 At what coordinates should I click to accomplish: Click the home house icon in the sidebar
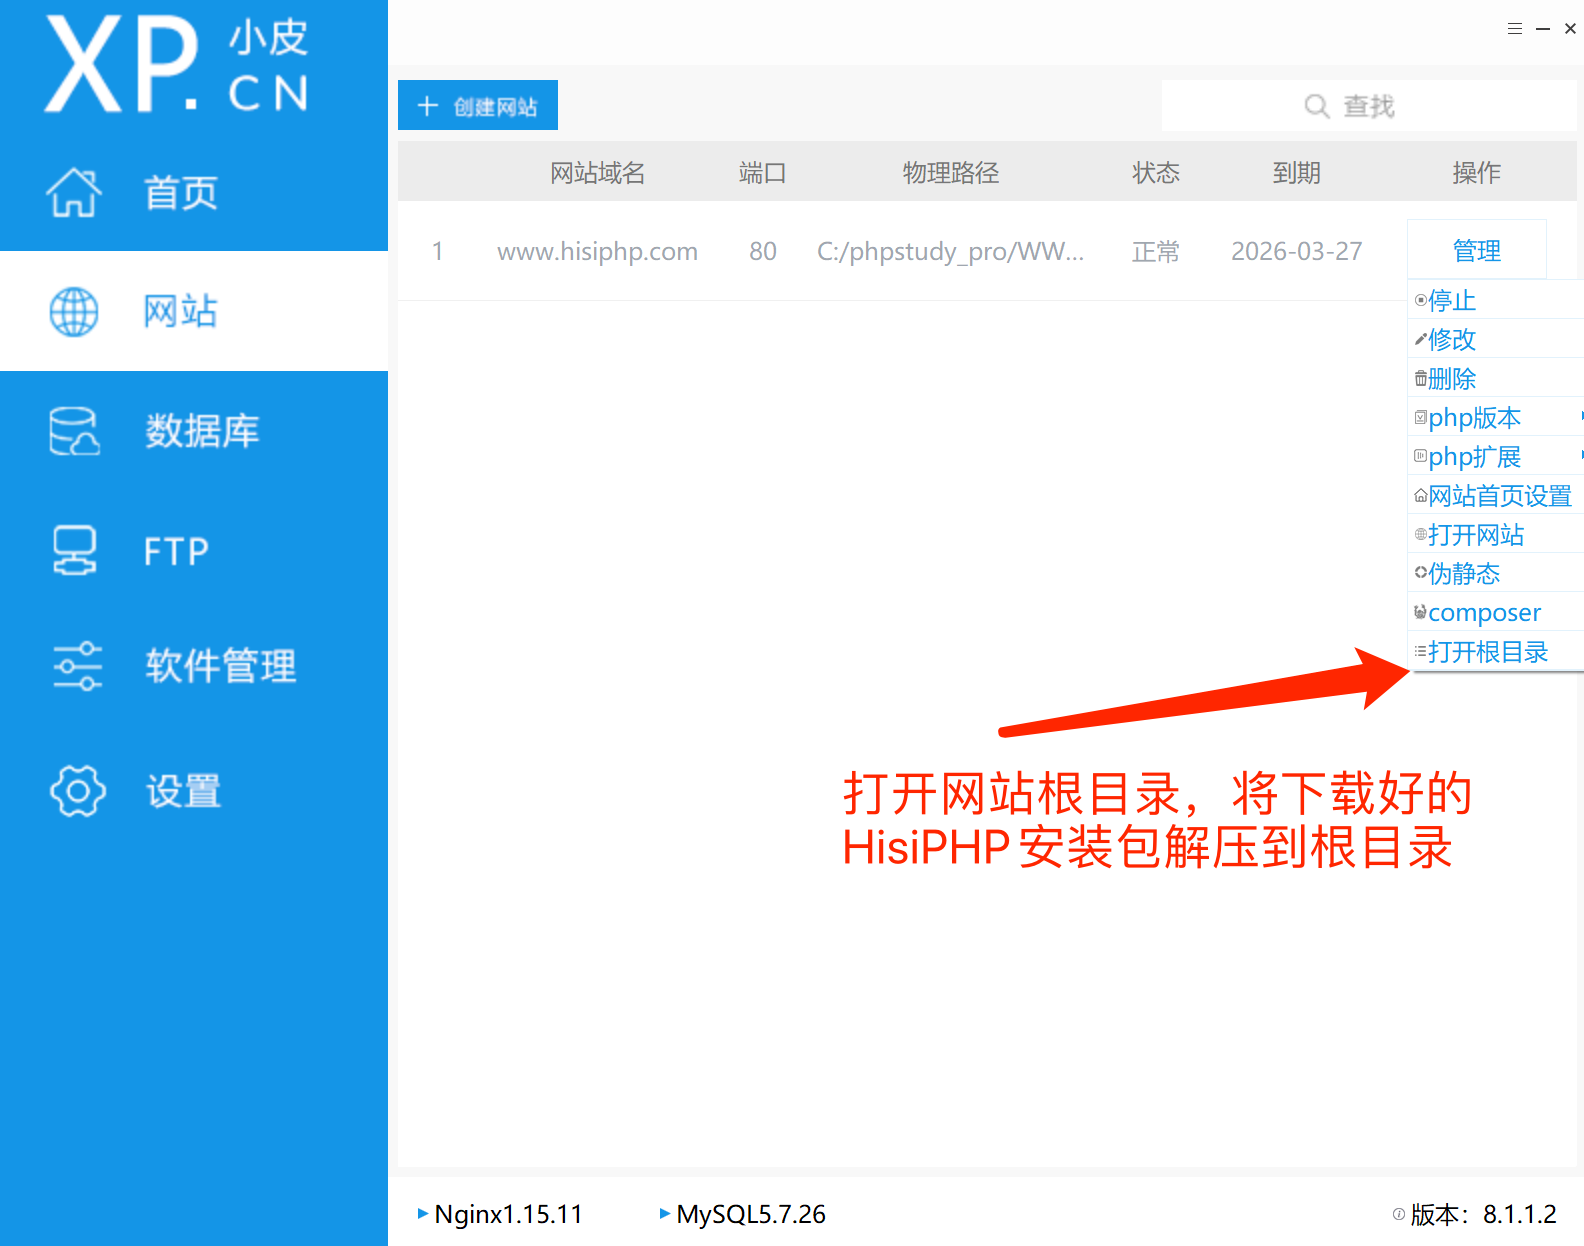(x=74, y=192)
